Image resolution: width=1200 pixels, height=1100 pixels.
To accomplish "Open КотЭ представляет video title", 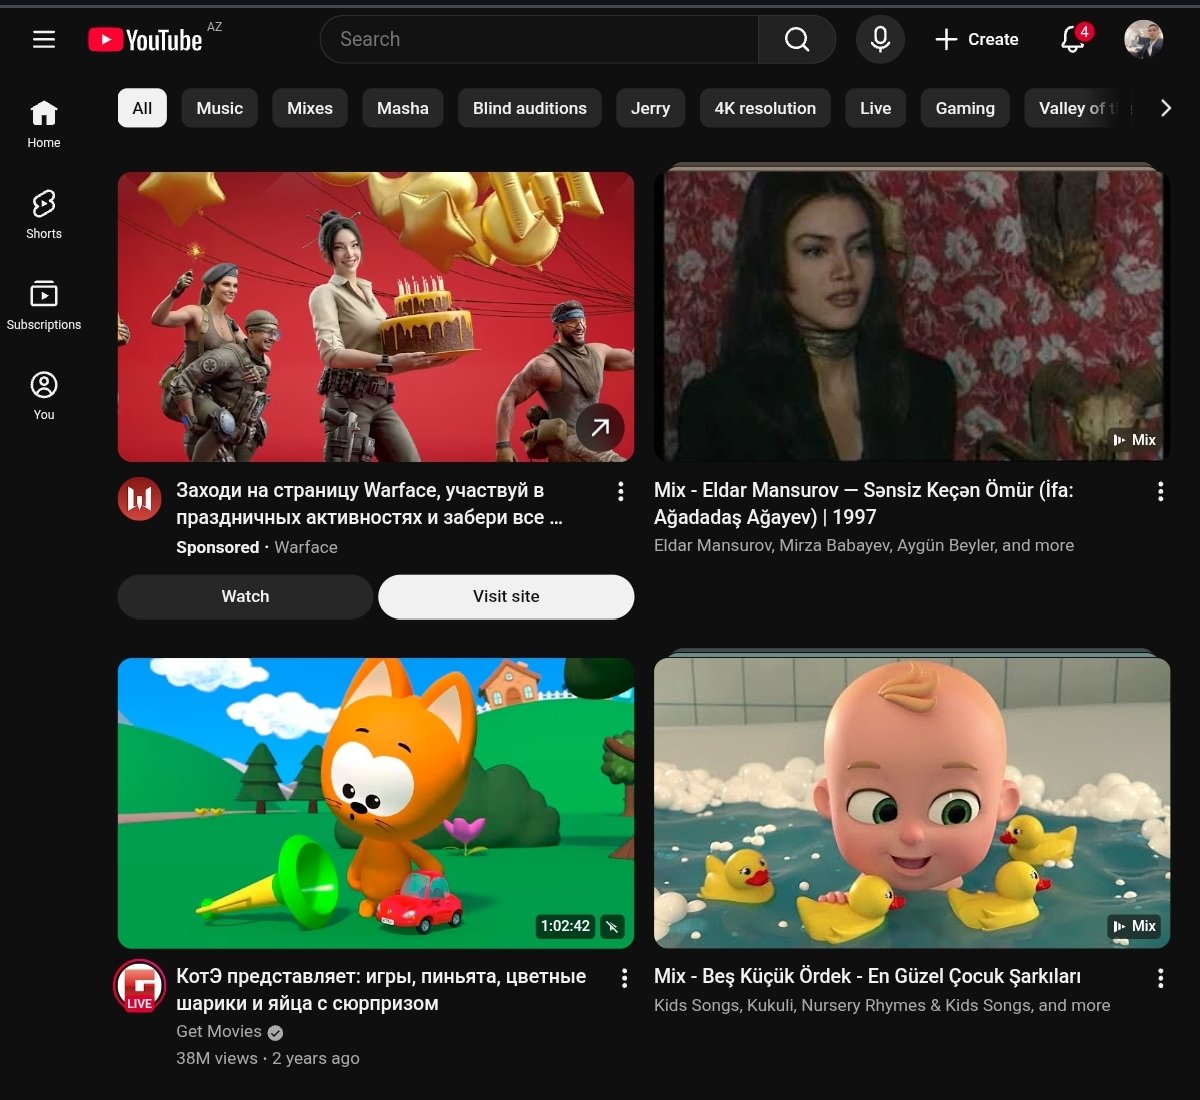I will point(381,990).
